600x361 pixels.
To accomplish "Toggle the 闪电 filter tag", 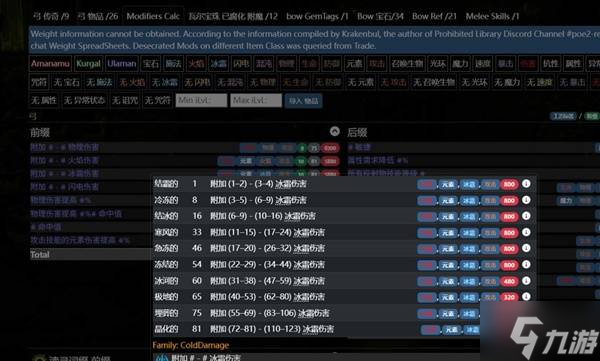I will [241, 64].
